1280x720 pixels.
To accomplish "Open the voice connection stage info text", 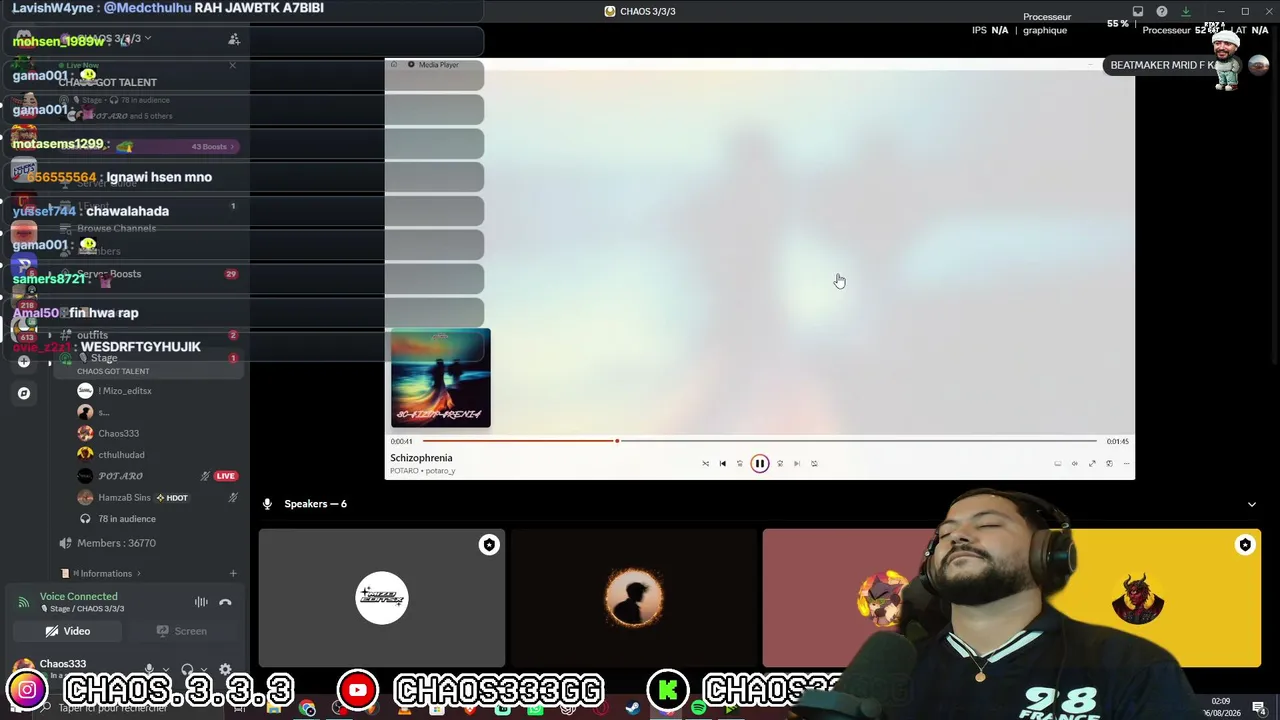I will click(82, 609).
